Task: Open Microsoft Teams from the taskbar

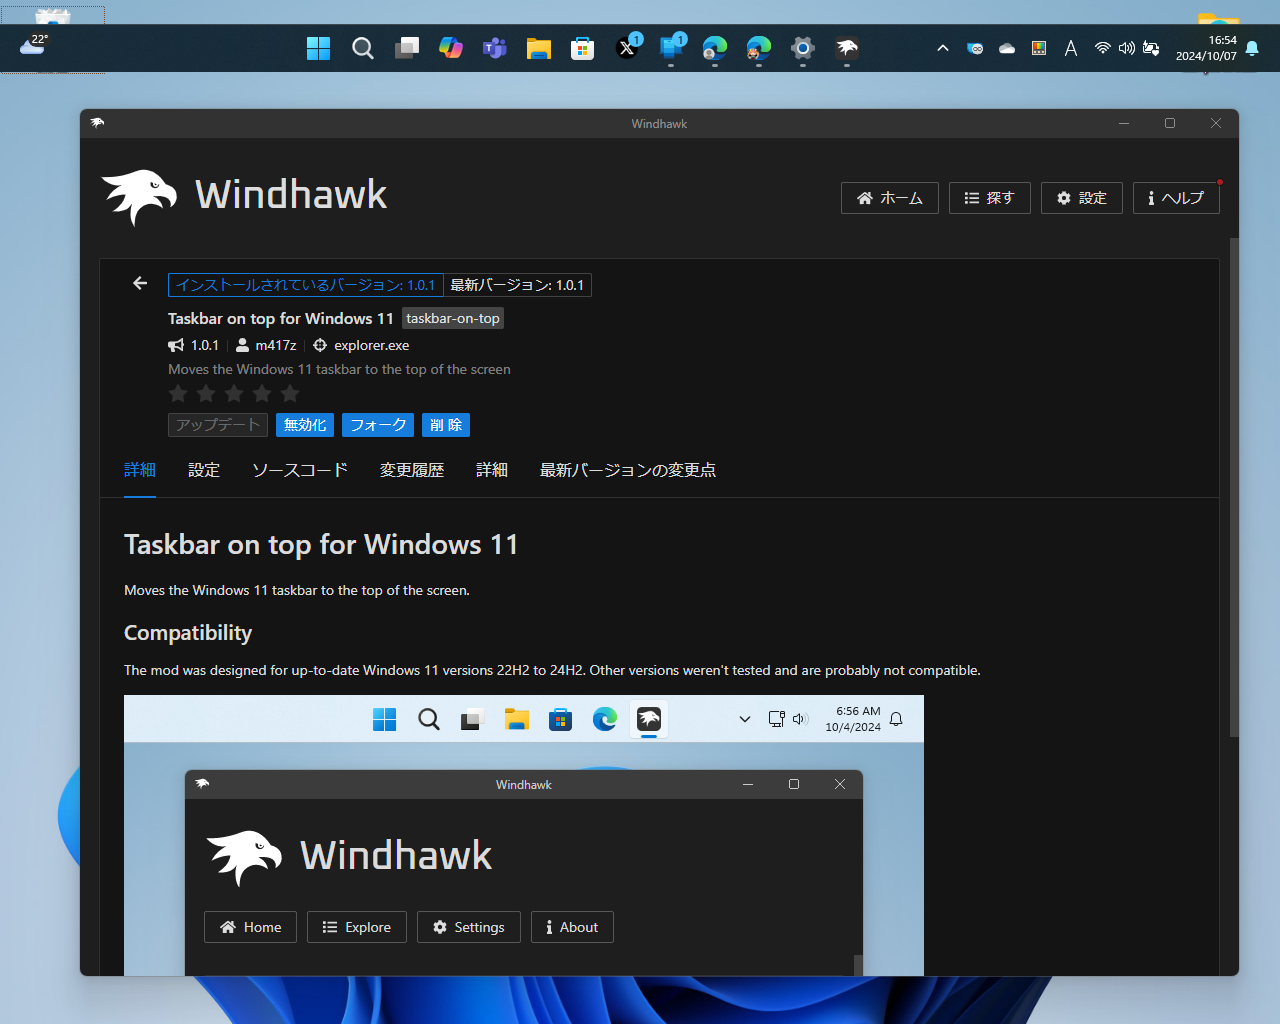Action: (x=495, y=48)
